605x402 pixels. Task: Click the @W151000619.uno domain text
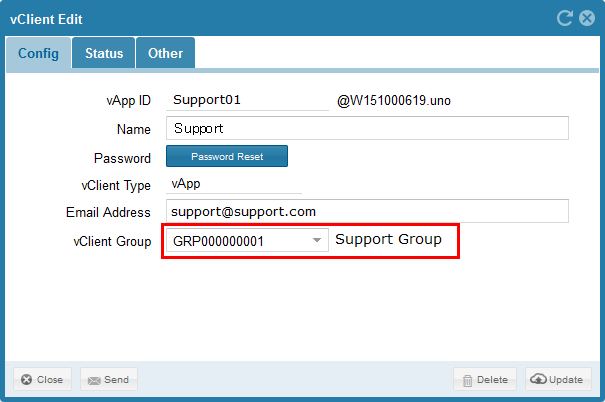coord(394,101)
